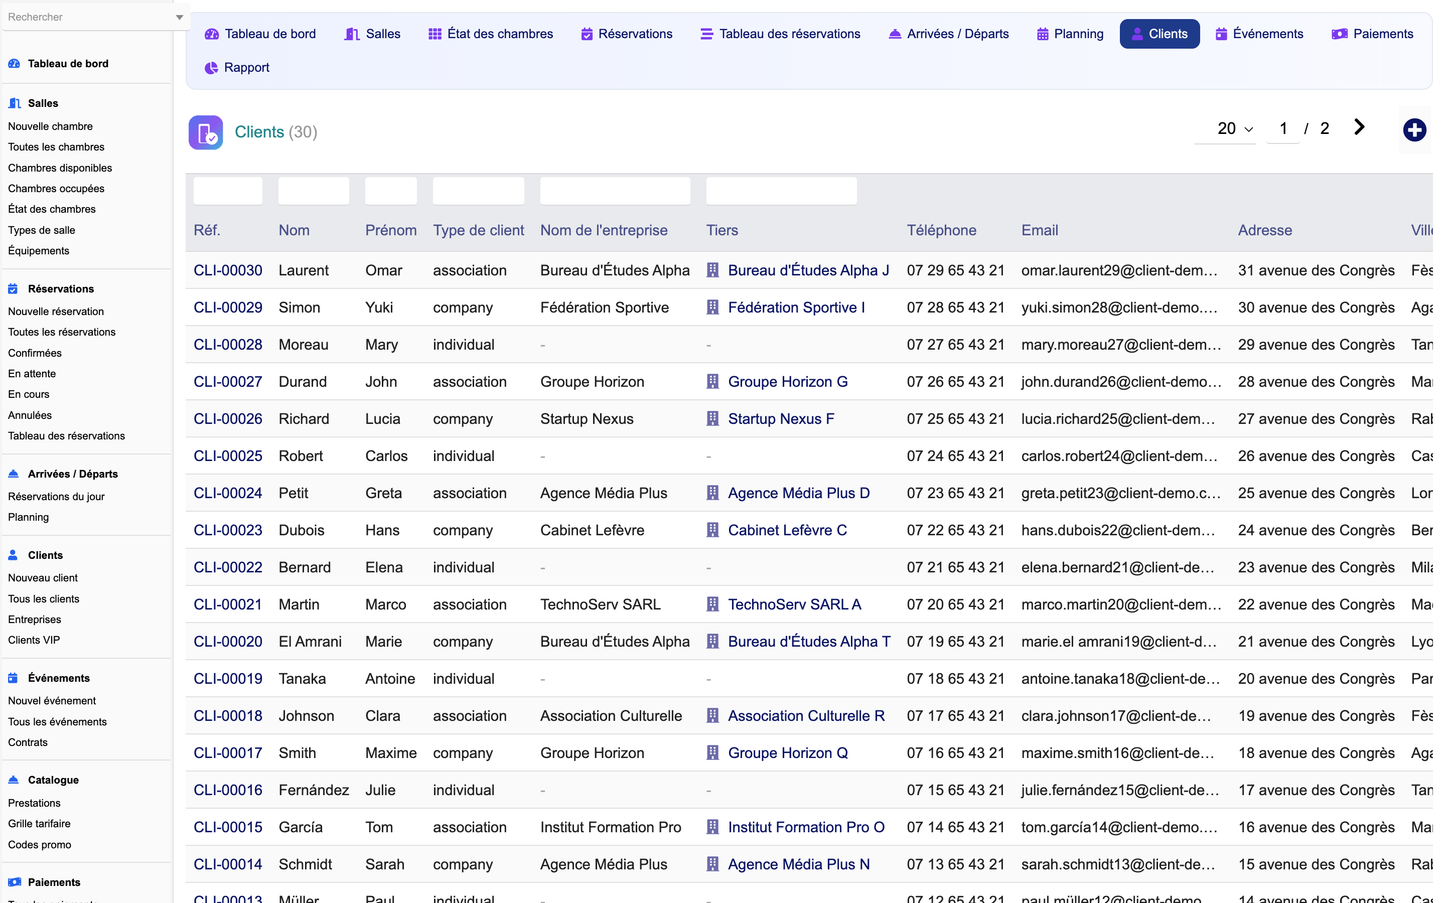Click building icon beside TechnoServ SARL A
The height and width of the screenshot is (903, 1445).
coord(713,604)
